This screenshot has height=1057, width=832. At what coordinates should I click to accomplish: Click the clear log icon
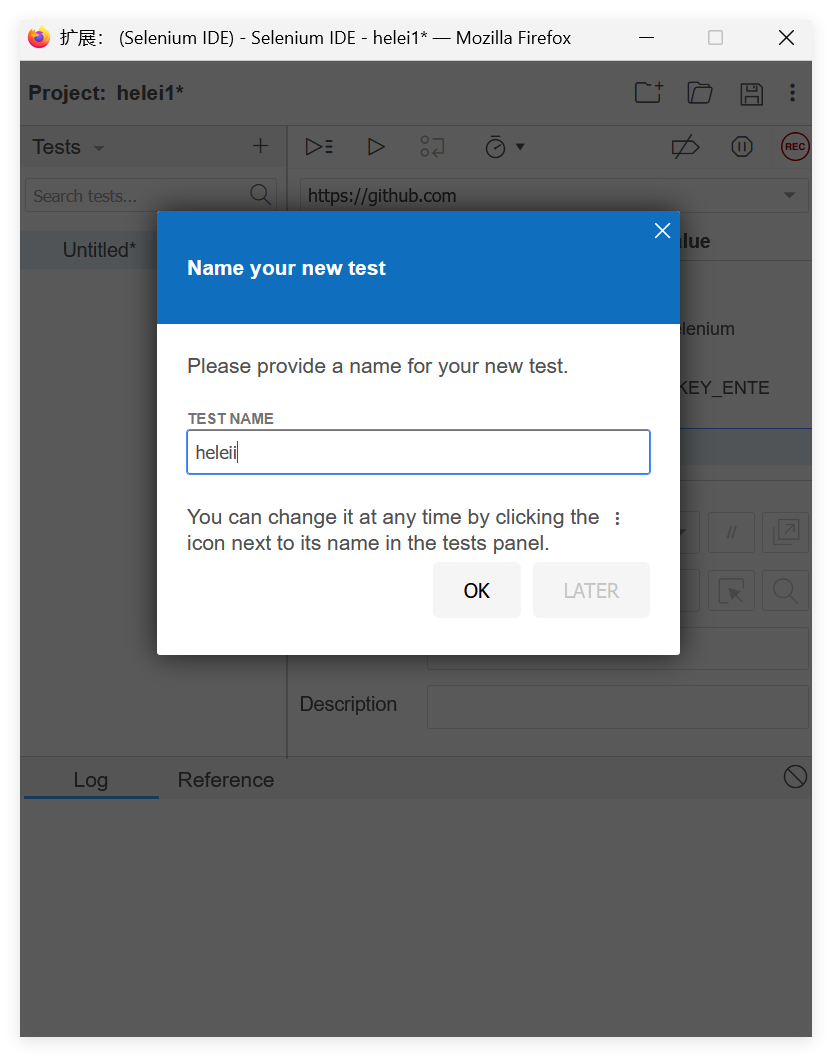795,777
